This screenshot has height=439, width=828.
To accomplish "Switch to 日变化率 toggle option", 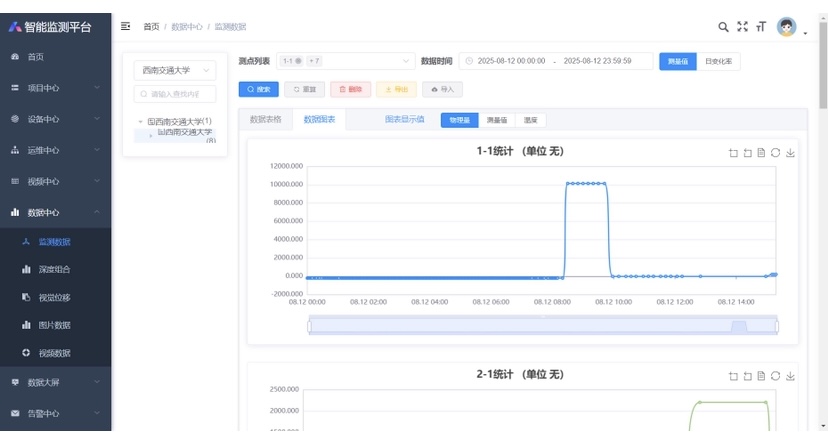I will 718,61.
